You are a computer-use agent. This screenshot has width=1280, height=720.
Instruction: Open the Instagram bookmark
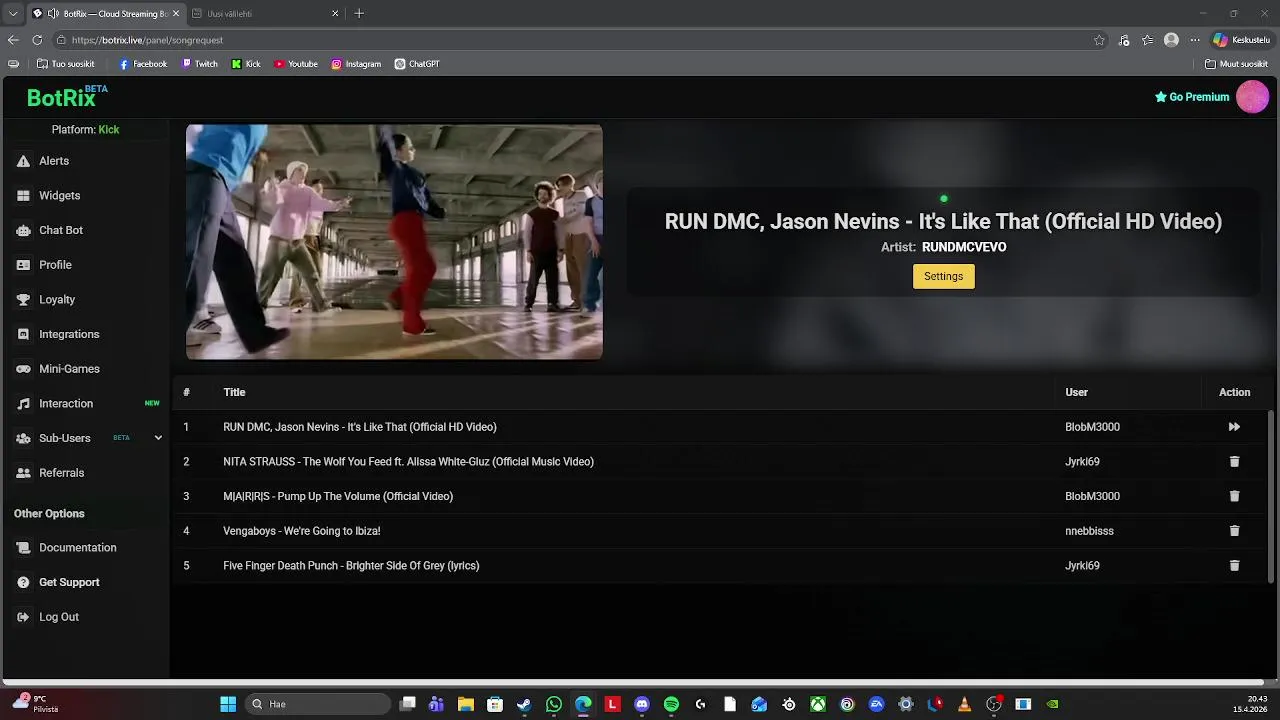[x=356, y=64]
